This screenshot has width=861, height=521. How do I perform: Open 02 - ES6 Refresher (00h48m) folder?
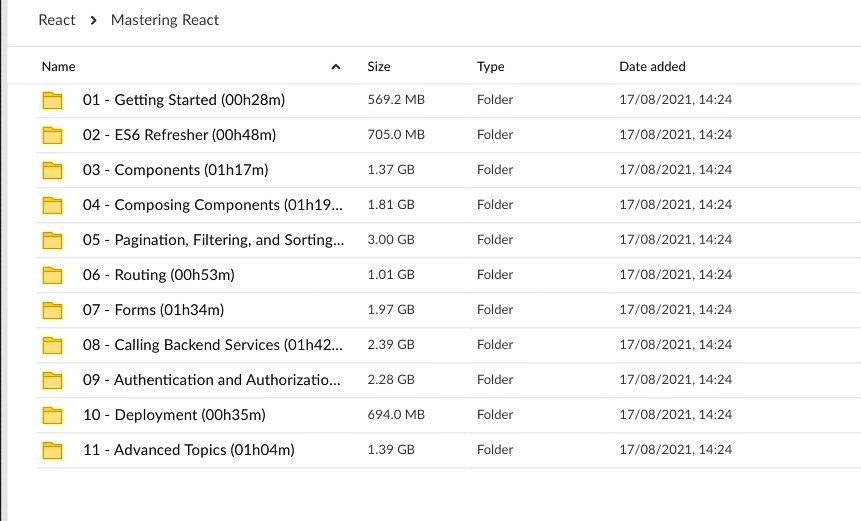click(180, 135)
